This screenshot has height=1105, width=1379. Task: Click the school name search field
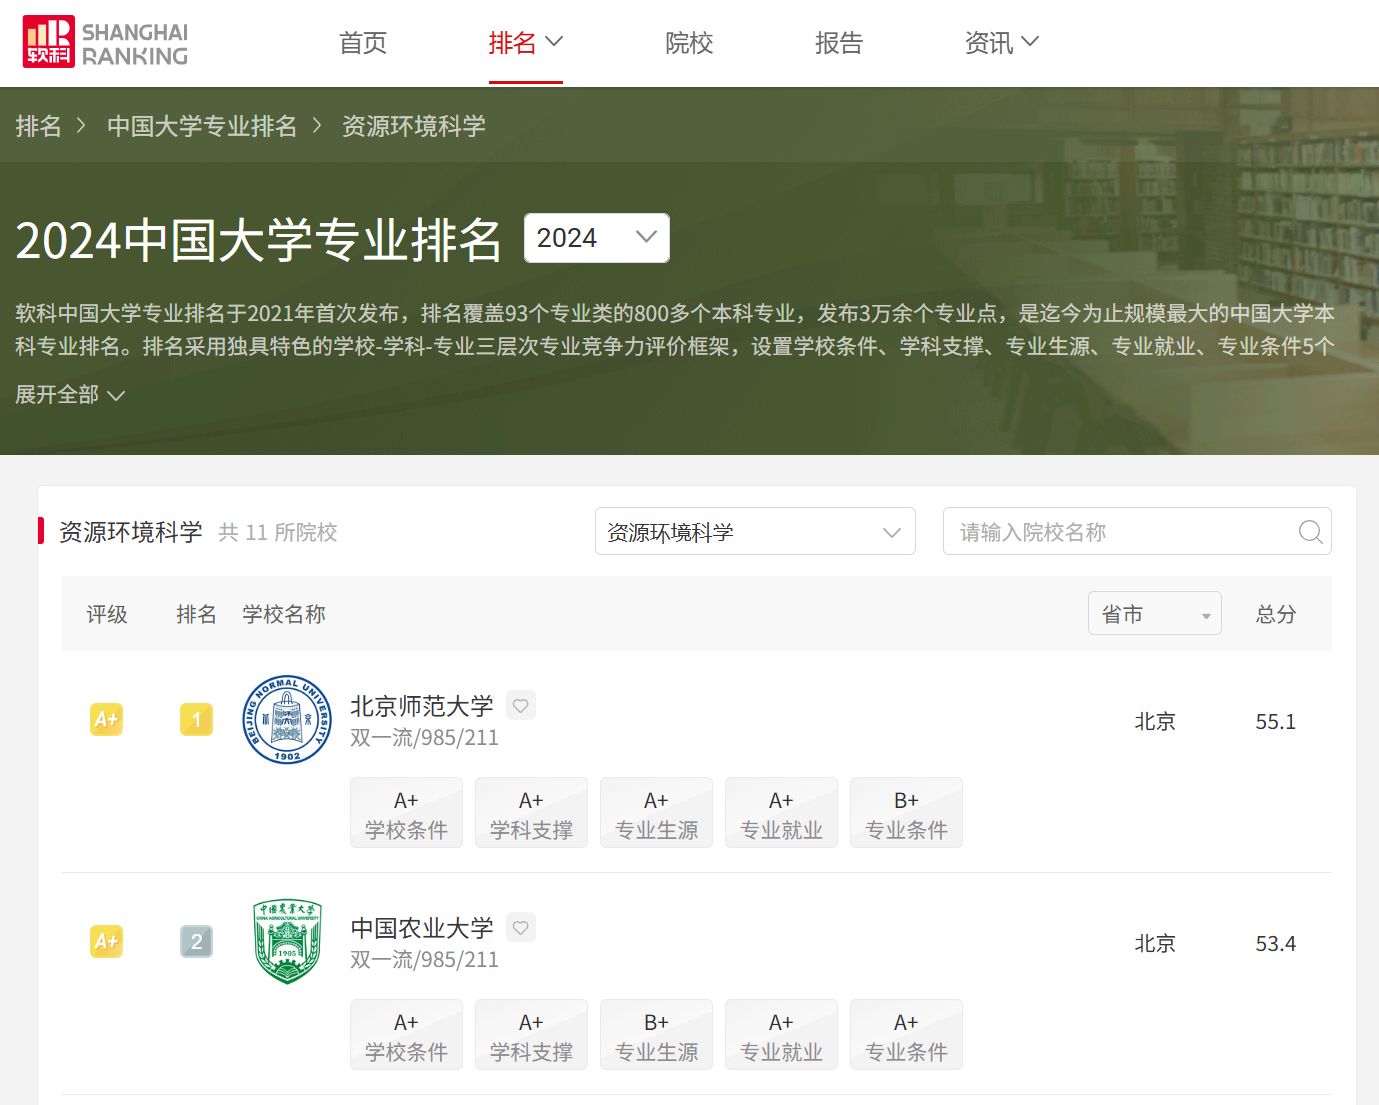[x=1120, y=532]
